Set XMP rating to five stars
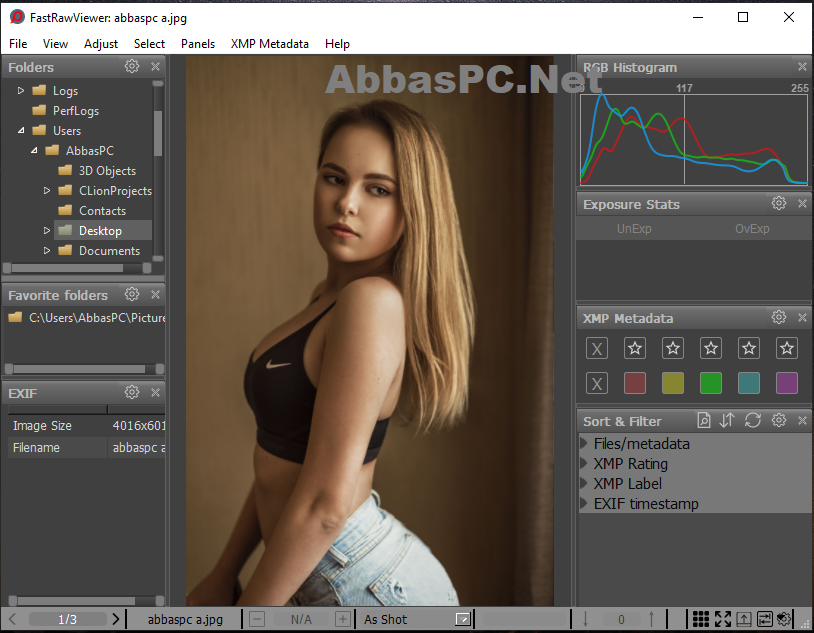Viewport: 814px width, 633px height. (786, 348)
